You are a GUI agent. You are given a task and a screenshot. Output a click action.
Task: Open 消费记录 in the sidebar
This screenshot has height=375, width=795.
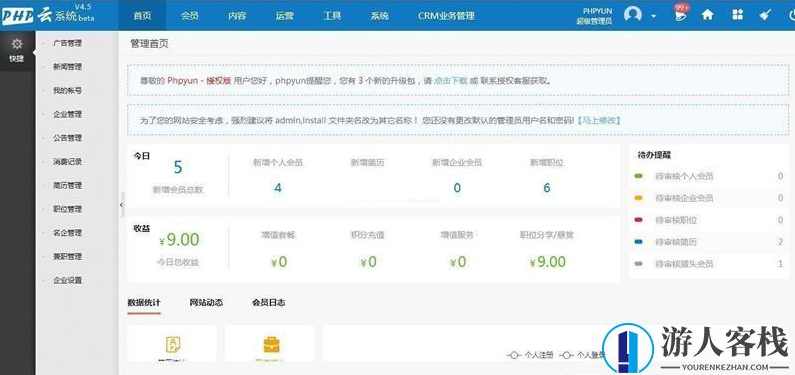pos(67,162)
